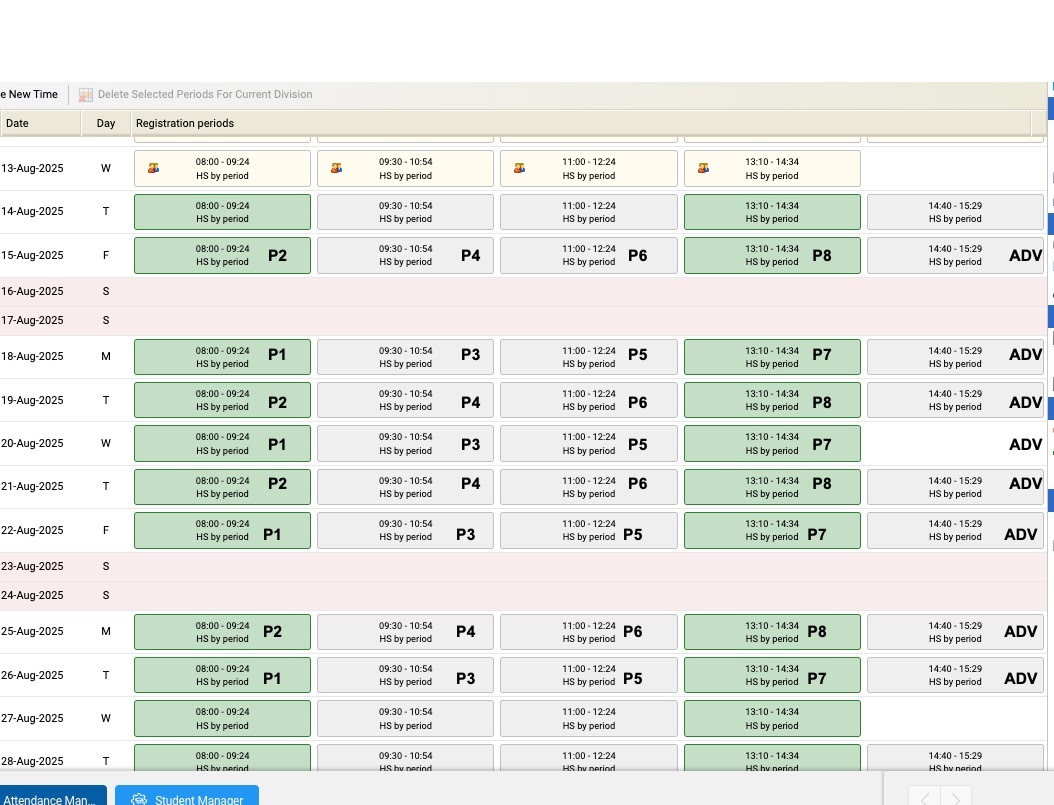
Task: Open the Attendance Manager tab
Action: click(50, 799)
